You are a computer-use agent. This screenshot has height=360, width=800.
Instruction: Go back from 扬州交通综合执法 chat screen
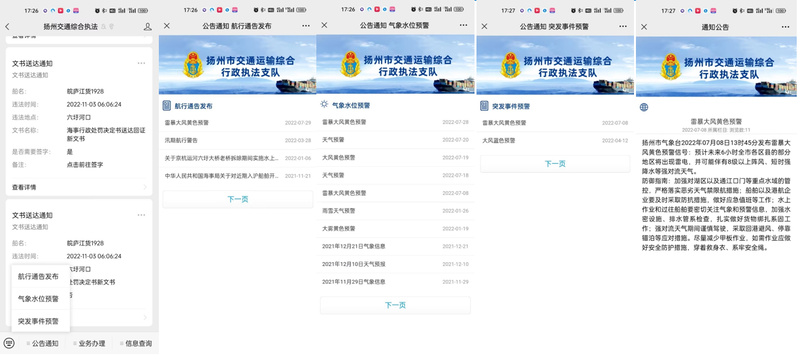pyautogui.click(x=7, y=27)
